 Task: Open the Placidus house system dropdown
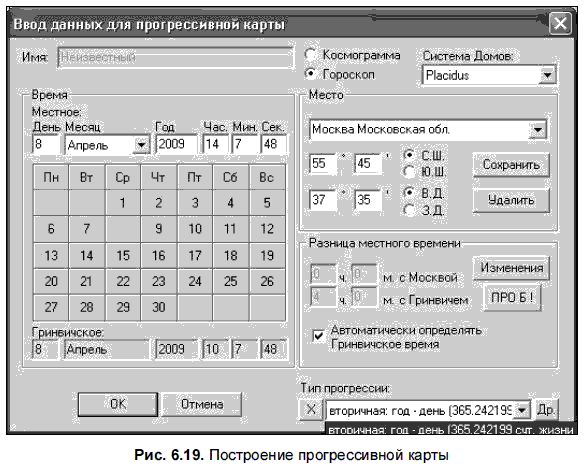click(548, 75)
